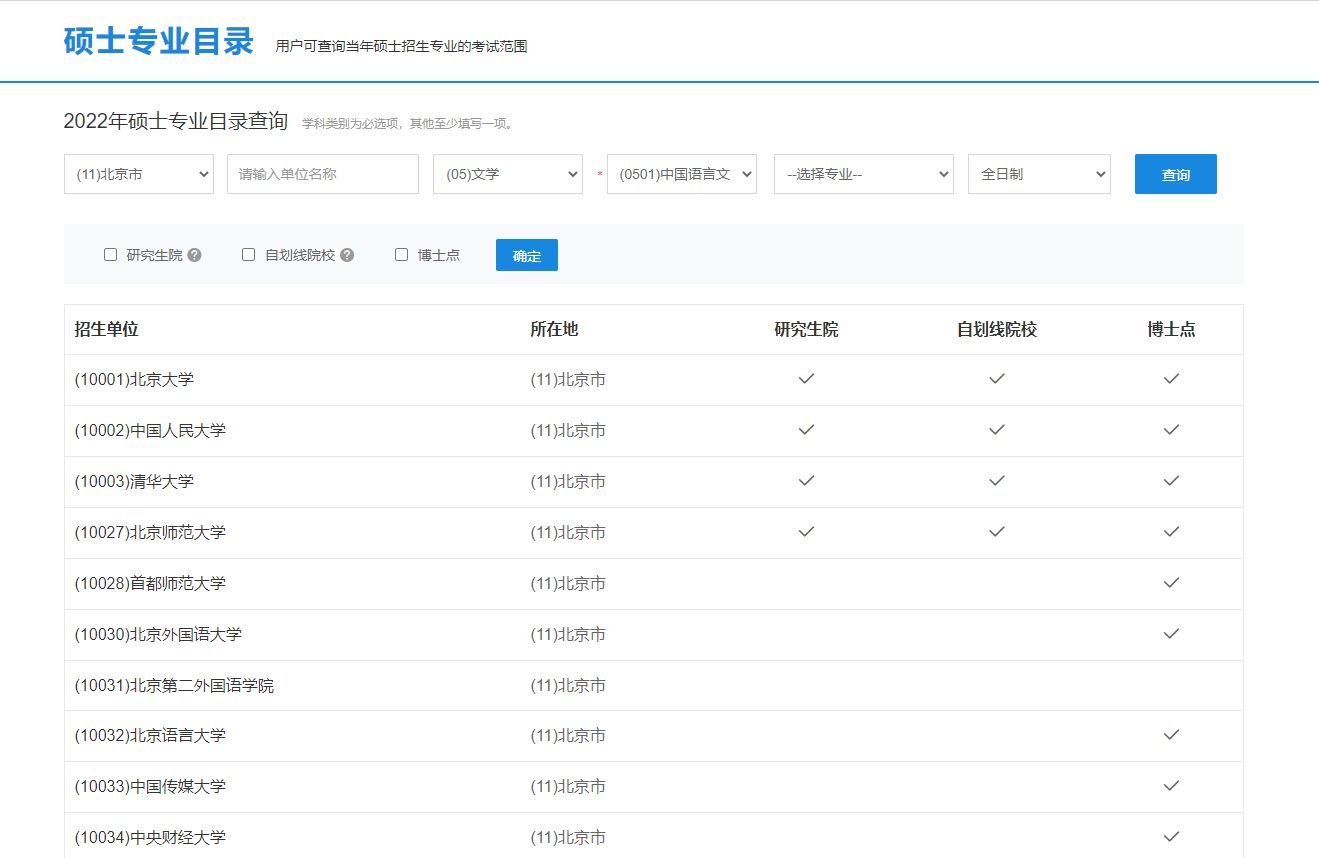The height and width of the screenshot is (858, 1319).
Task: Open the 全日制 study mode dropdown
Action: pyautogui.click(x=1039, y=174)
